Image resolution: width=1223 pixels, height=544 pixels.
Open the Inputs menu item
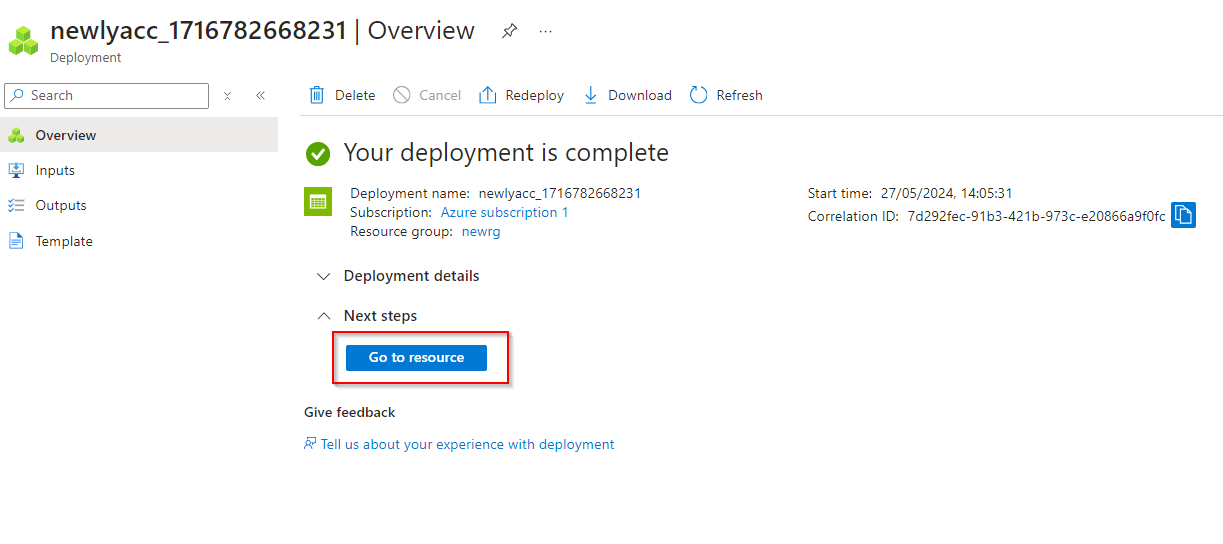(55, 170)
